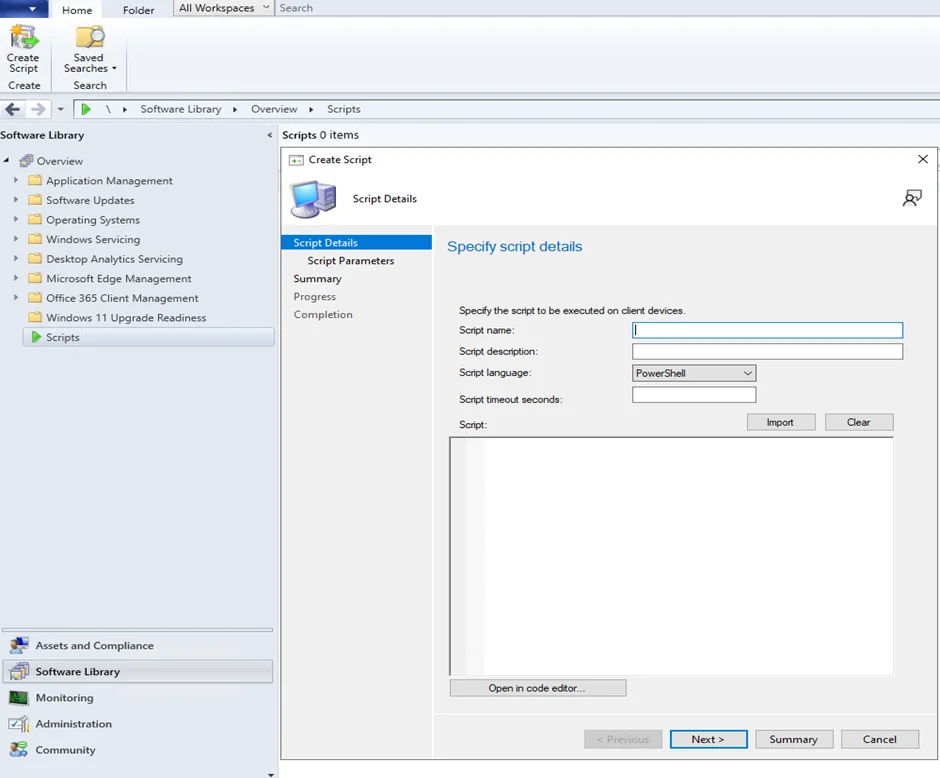Select Windows 11 Upgrade Readiness tree item
940x778 pixels.
click(x=126, y=318)
